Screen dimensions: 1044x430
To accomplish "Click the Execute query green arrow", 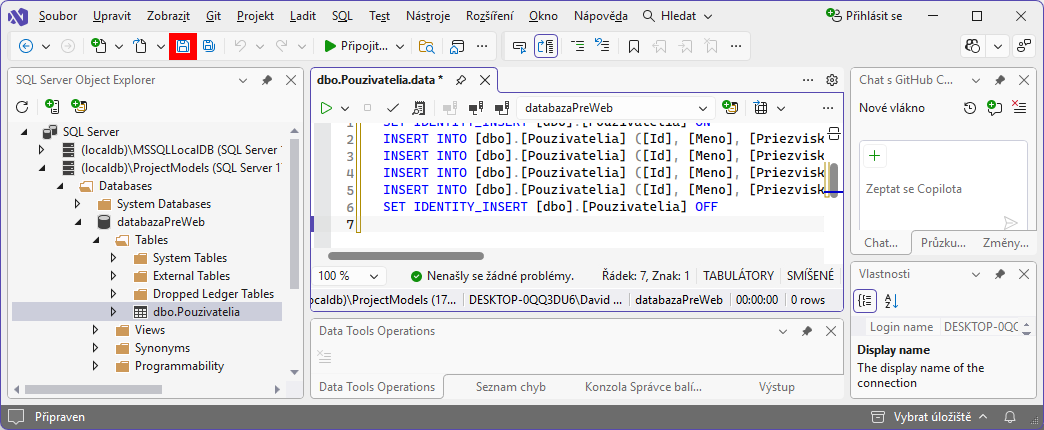I will coord(326,108).
